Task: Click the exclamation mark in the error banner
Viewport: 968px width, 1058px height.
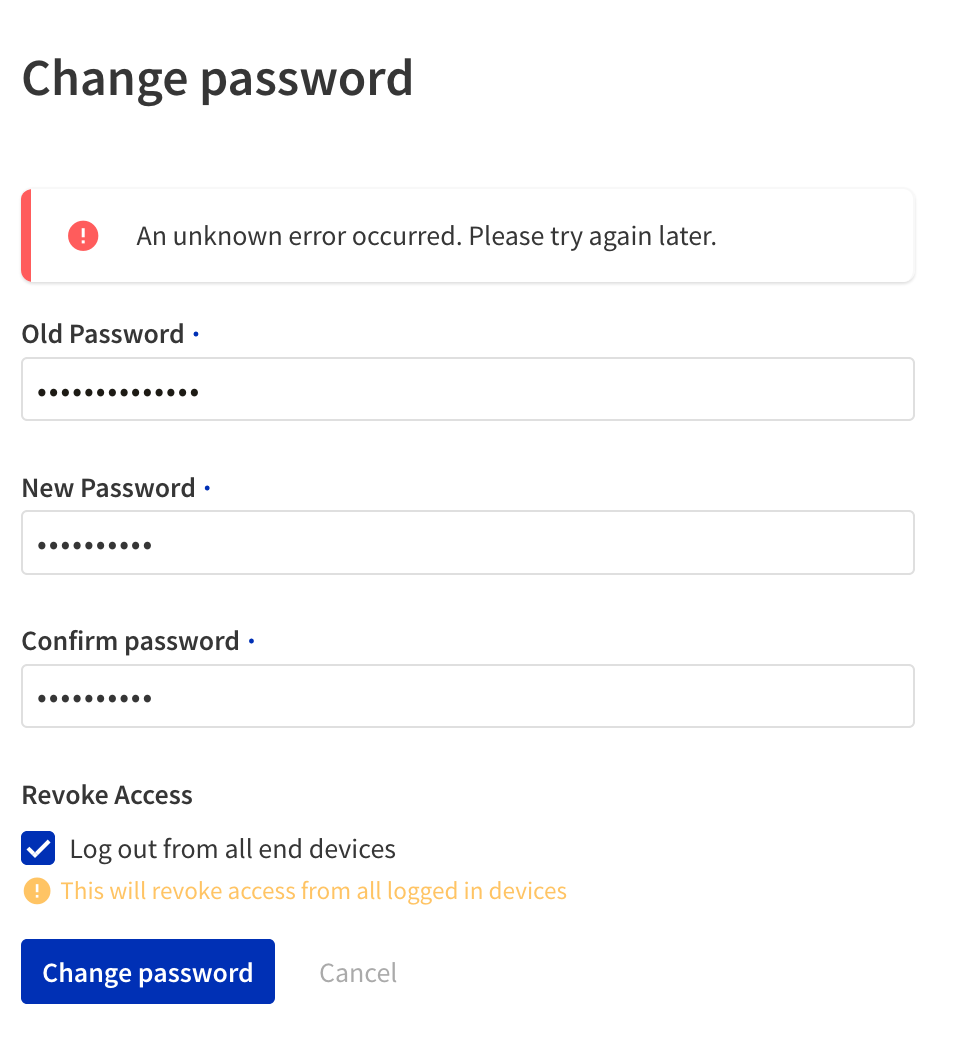Action: 83,235
